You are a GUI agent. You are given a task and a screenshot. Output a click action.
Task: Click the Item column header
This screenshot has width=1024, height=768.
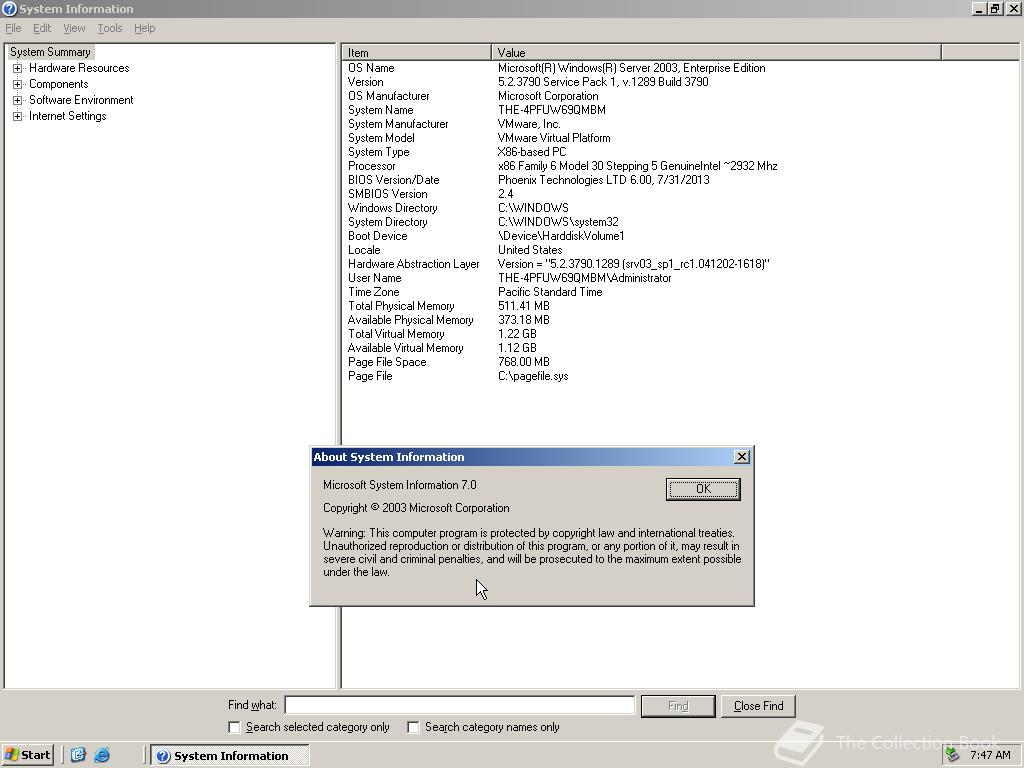416,52
